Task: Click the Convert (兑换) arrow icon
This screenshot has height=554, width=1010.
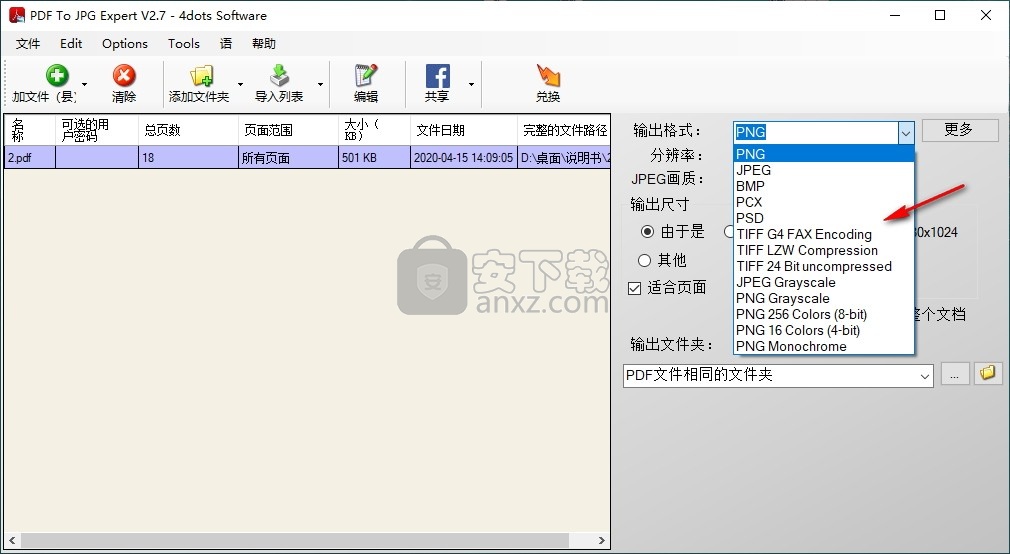Action: click(548, 75)
